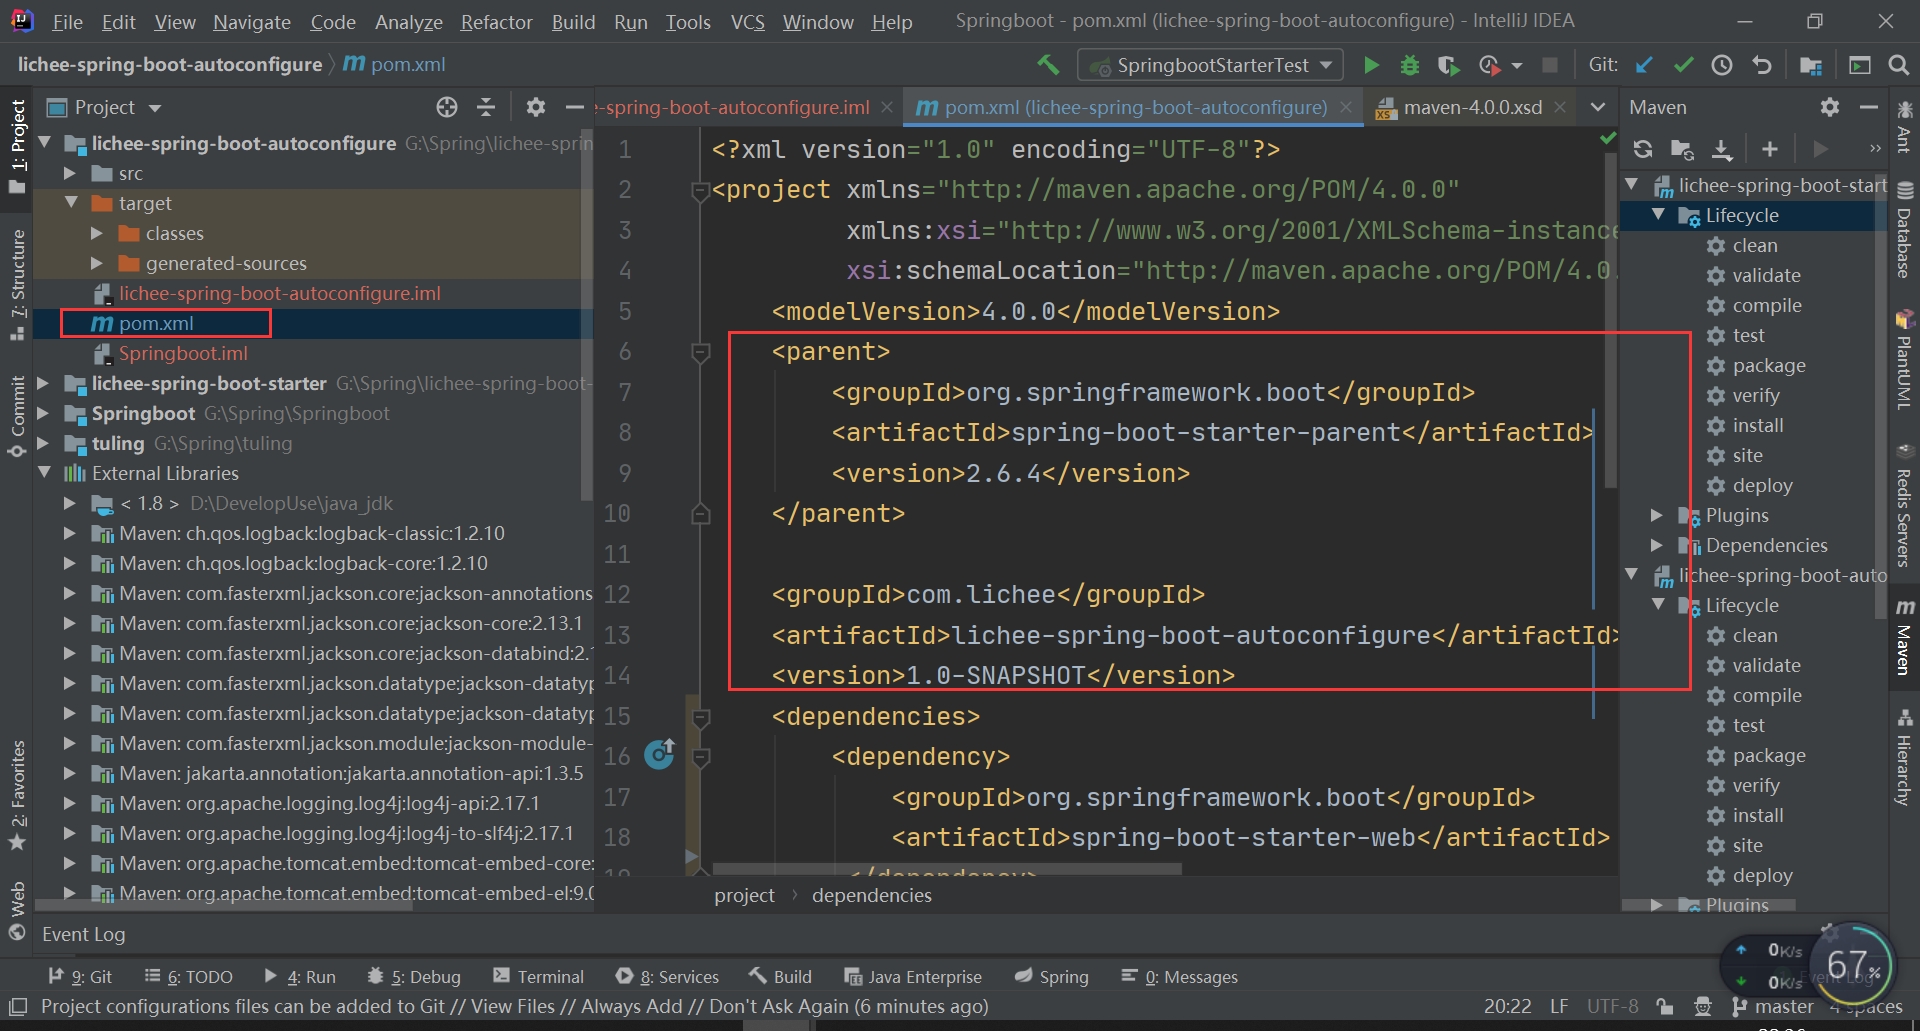This screenshot has height=1031, width=1920.
Task: Select pom.xml in the project tree
Action: coord(156,324)
